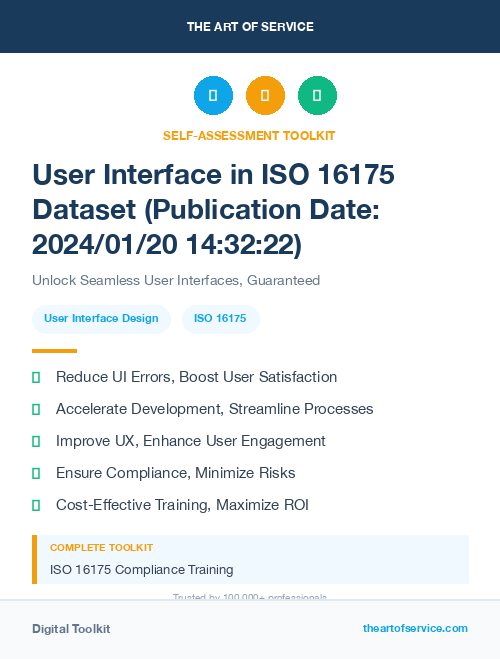
Task: Click Ensure Compliance, Minimize Risks text
Action: coord(176,473)
